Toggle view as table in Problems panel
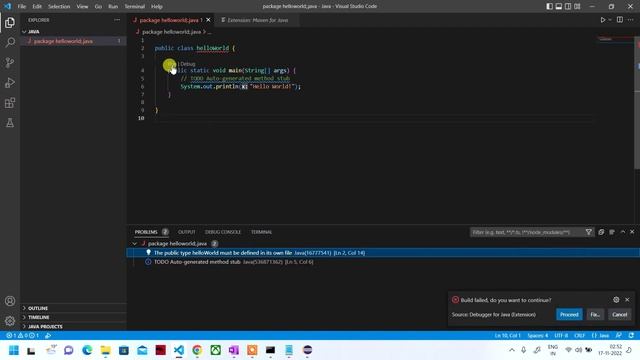This screenshot has height=360, width=640. [x=612, y=232]
